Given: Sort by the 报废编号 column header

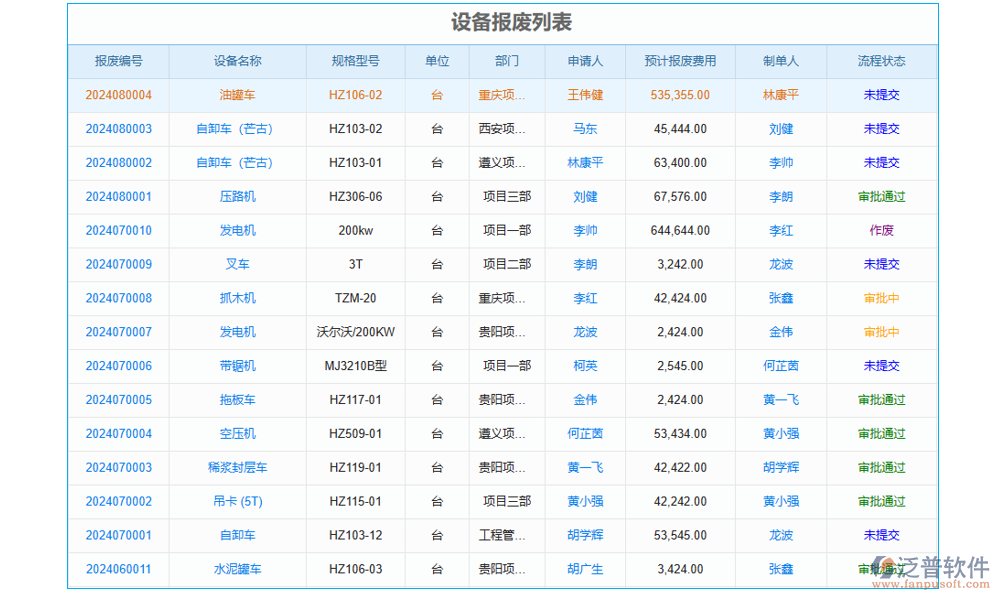Looking at the screenshot, I should (117, 61).
